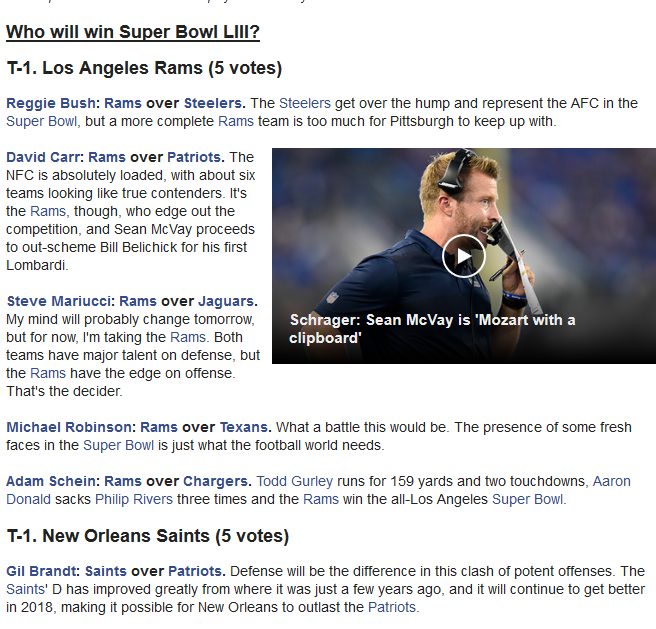Play the Sean McVay video
The image size is (656, 629).
[x=464, y=256]
